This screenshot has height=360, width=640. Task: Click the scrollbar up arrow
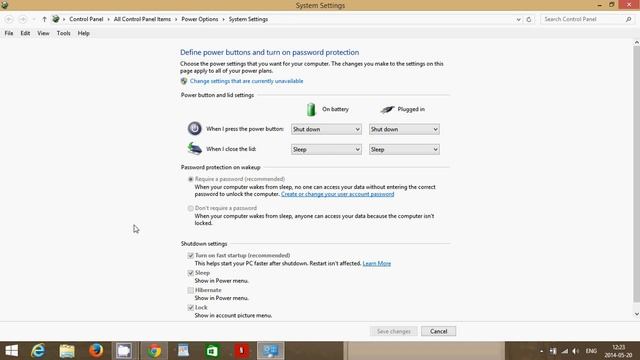coord(637,42)
